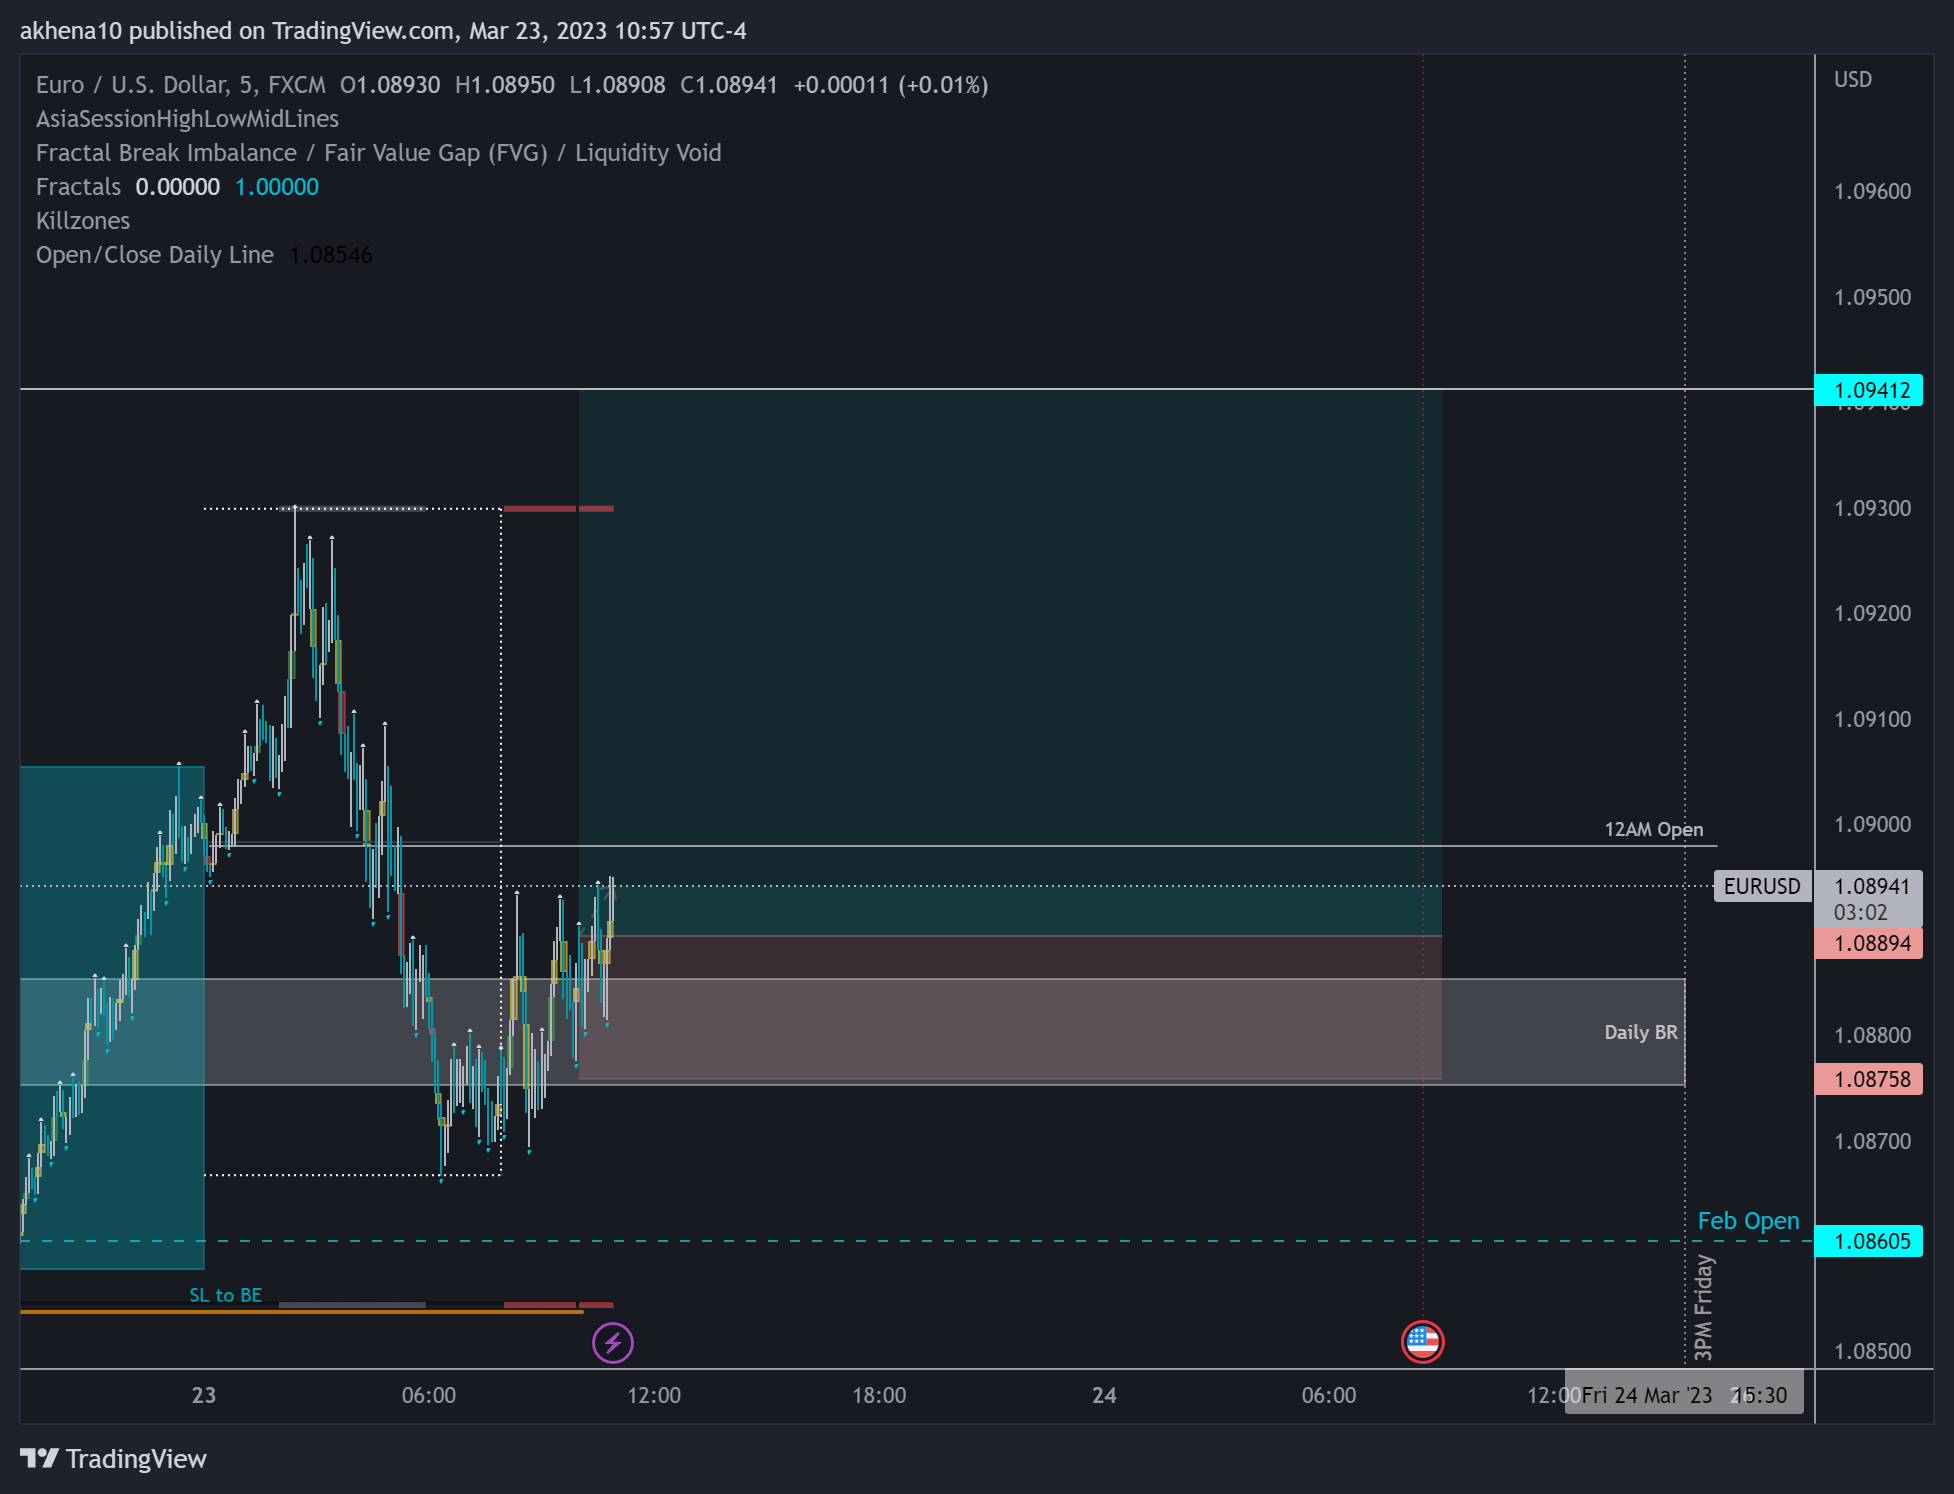1954x1494 pixels.
Task: Click the Killzones indicator label
Action: [83, 221]
